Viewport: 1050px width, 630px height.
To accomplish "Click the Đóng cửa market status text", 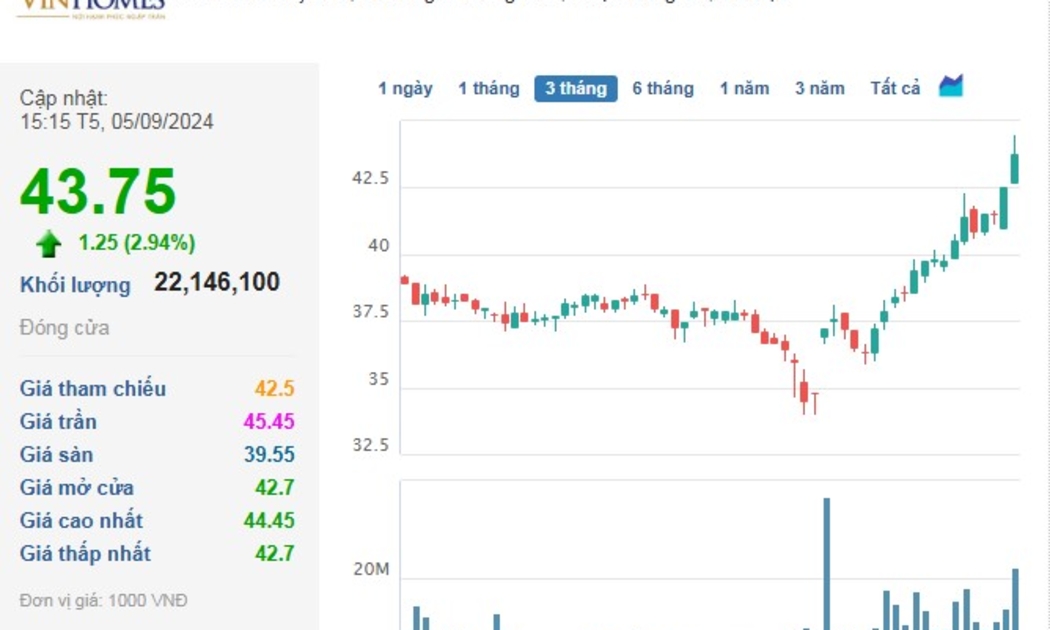I will click(x=64, y=328).
